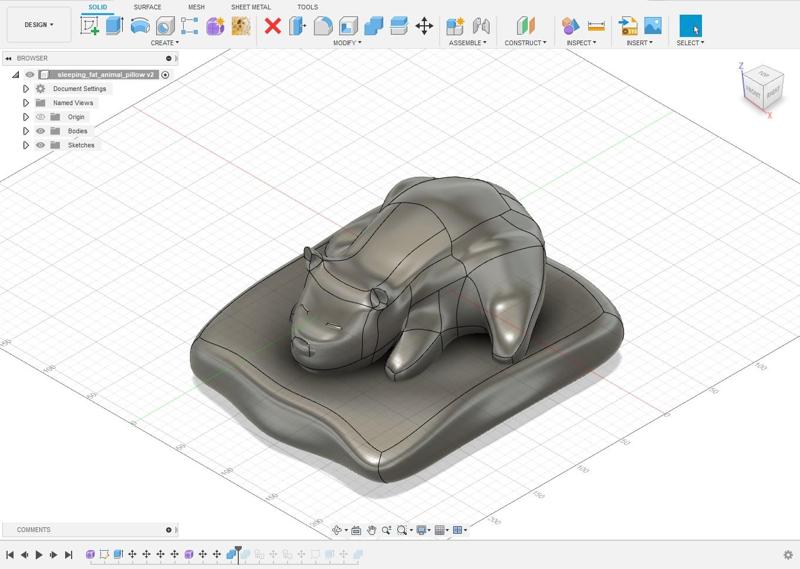Open the Measure tool in Inspect
This screenshot has width=800, height=569.
[x=596, y=26]
